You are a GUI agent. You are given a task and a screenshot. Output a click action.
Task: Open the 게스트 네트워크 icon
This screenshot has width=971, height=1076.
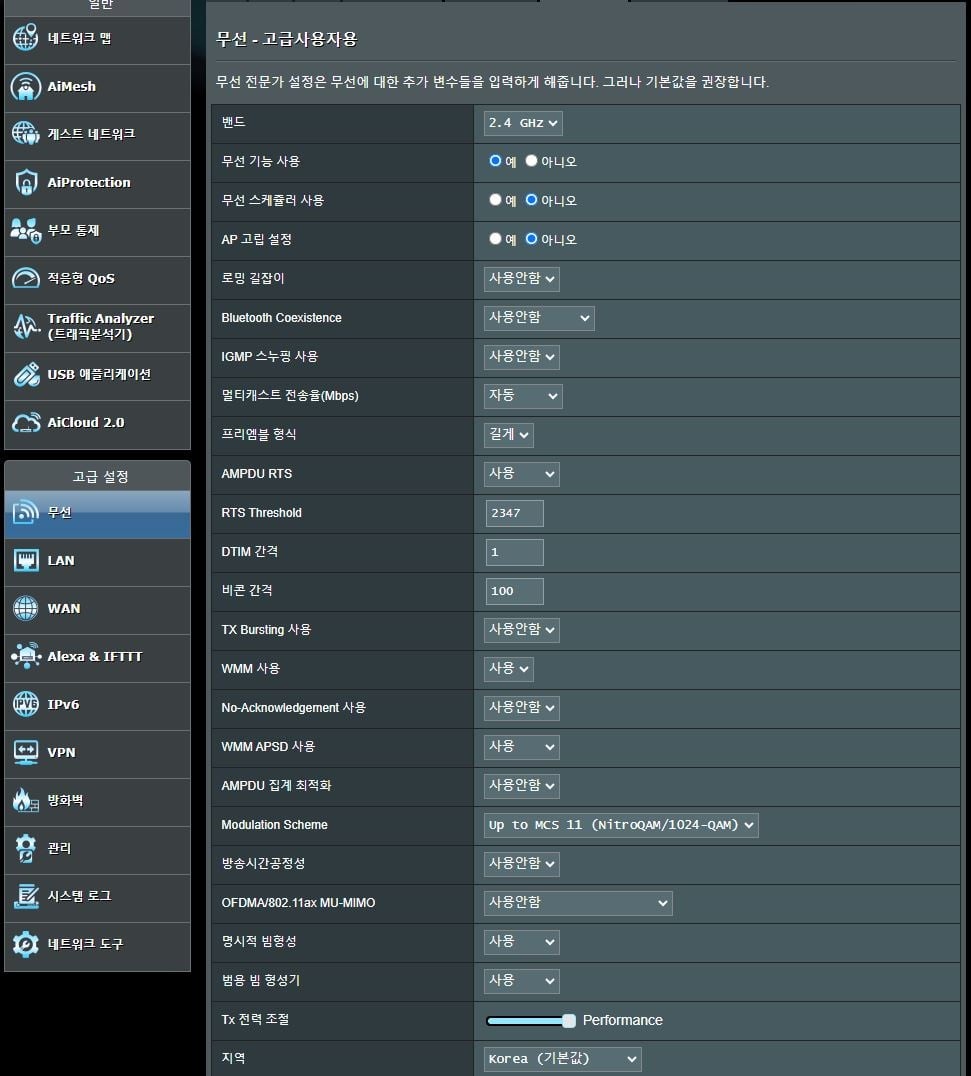25,134
